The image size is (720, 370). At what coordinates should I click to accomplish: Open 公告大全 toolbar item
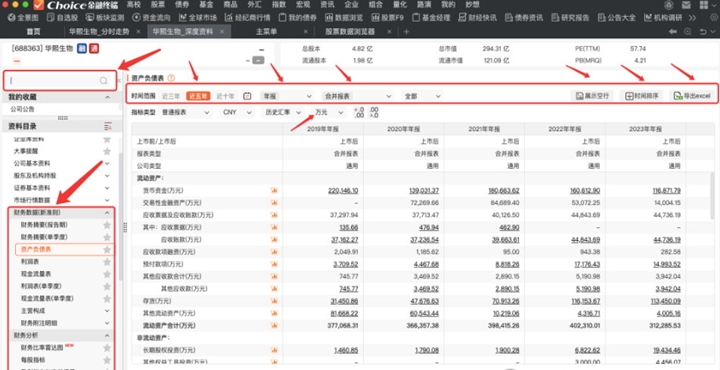[617, 18]
